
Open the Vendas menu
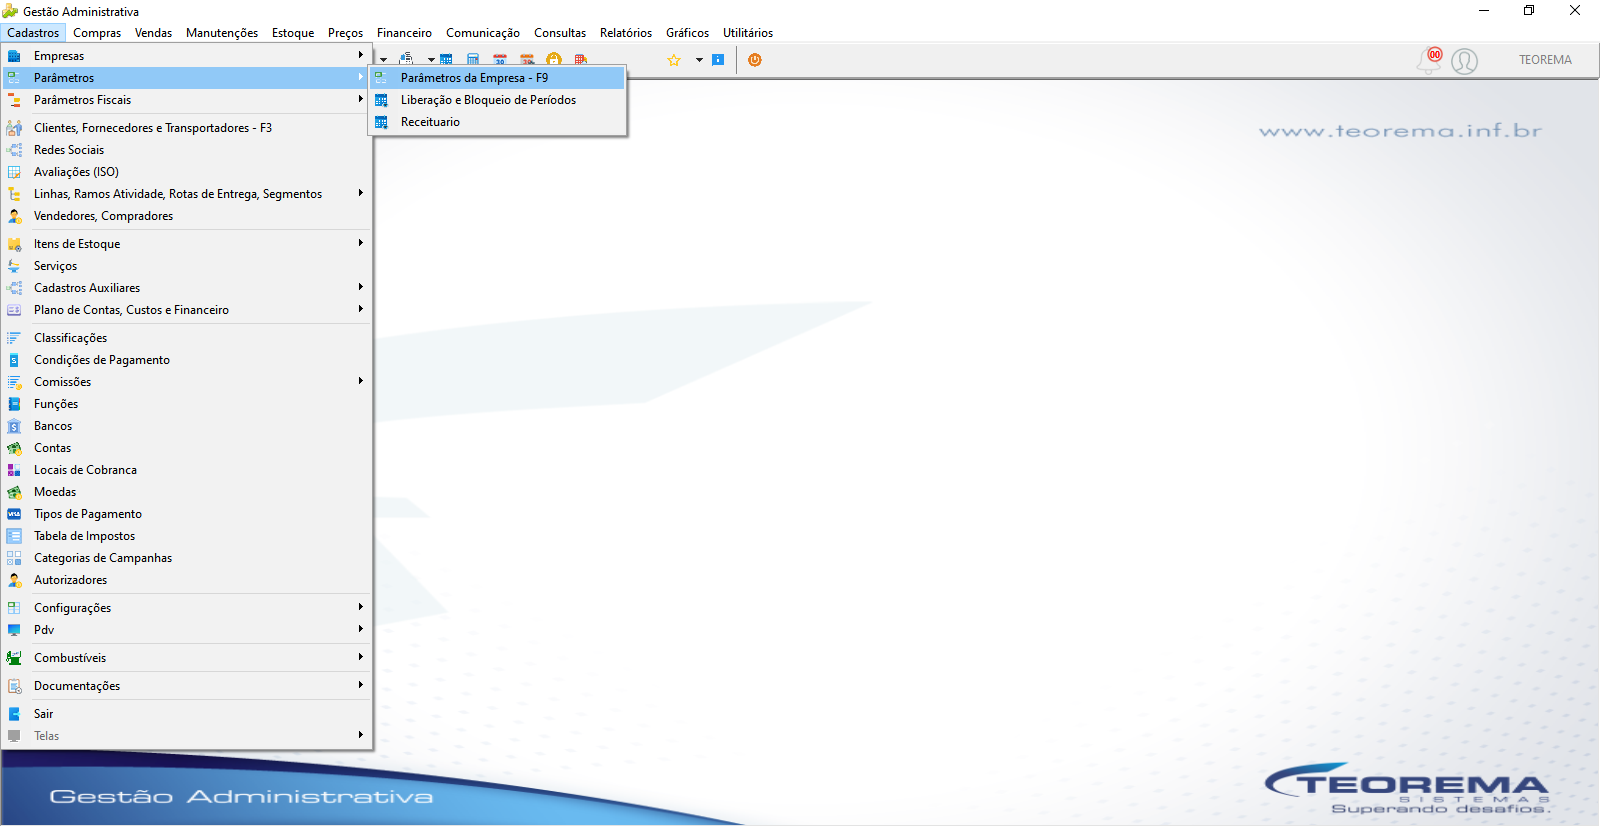pos(154,33)
